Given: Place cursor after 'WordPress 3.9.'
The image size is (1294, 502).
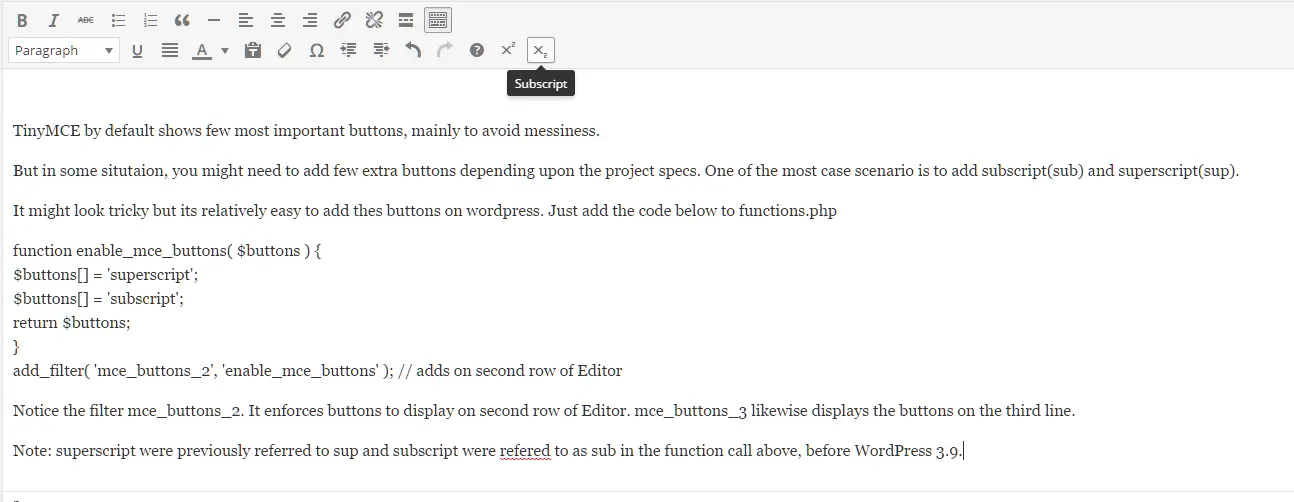Looking at the screenshot, I should click(x=963, y=451).
